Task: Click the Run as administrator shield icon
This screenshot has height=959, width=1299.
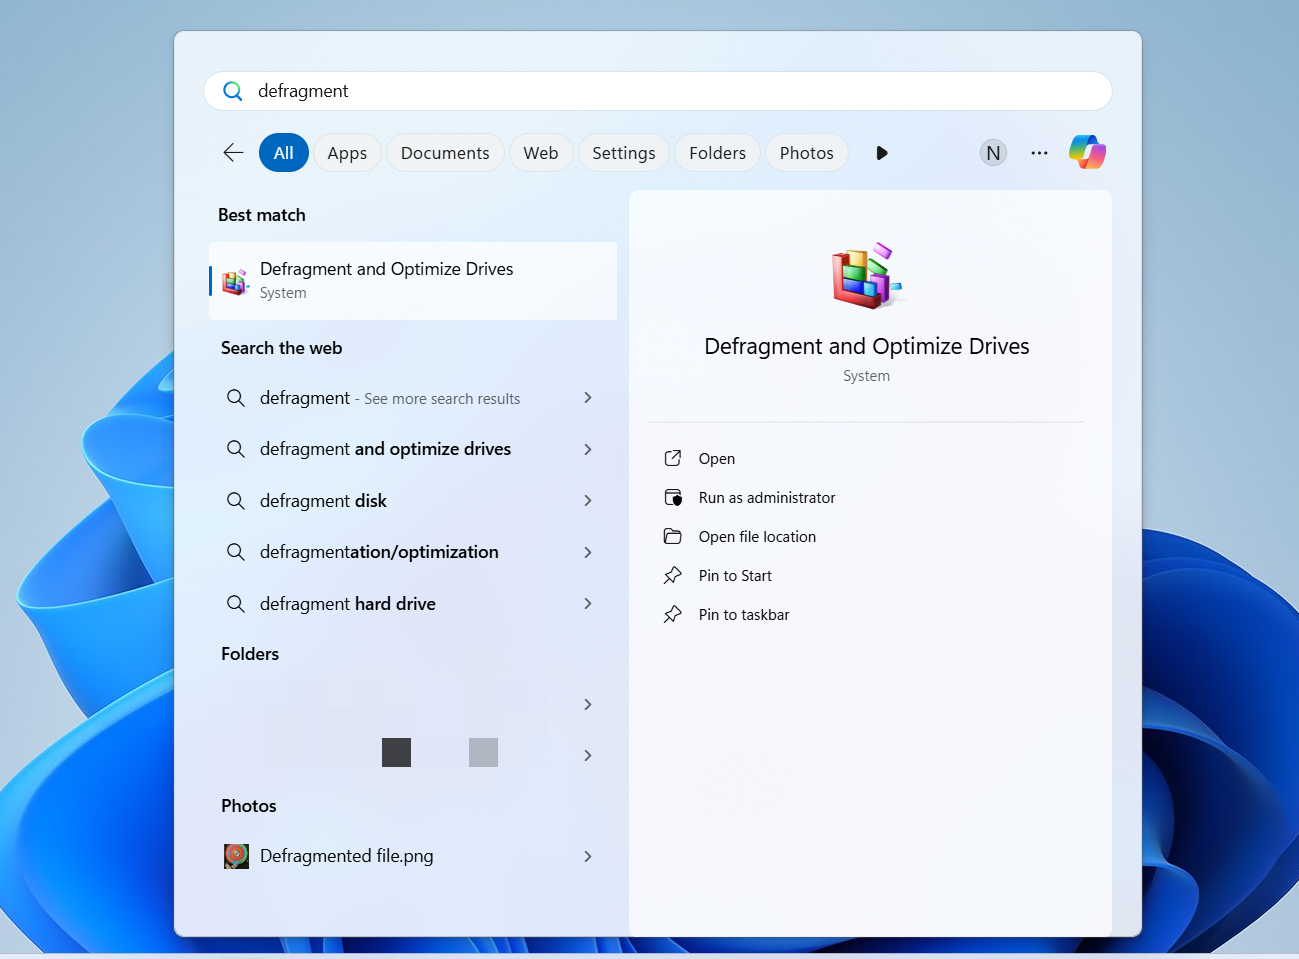Action: [x=673, y=497]
